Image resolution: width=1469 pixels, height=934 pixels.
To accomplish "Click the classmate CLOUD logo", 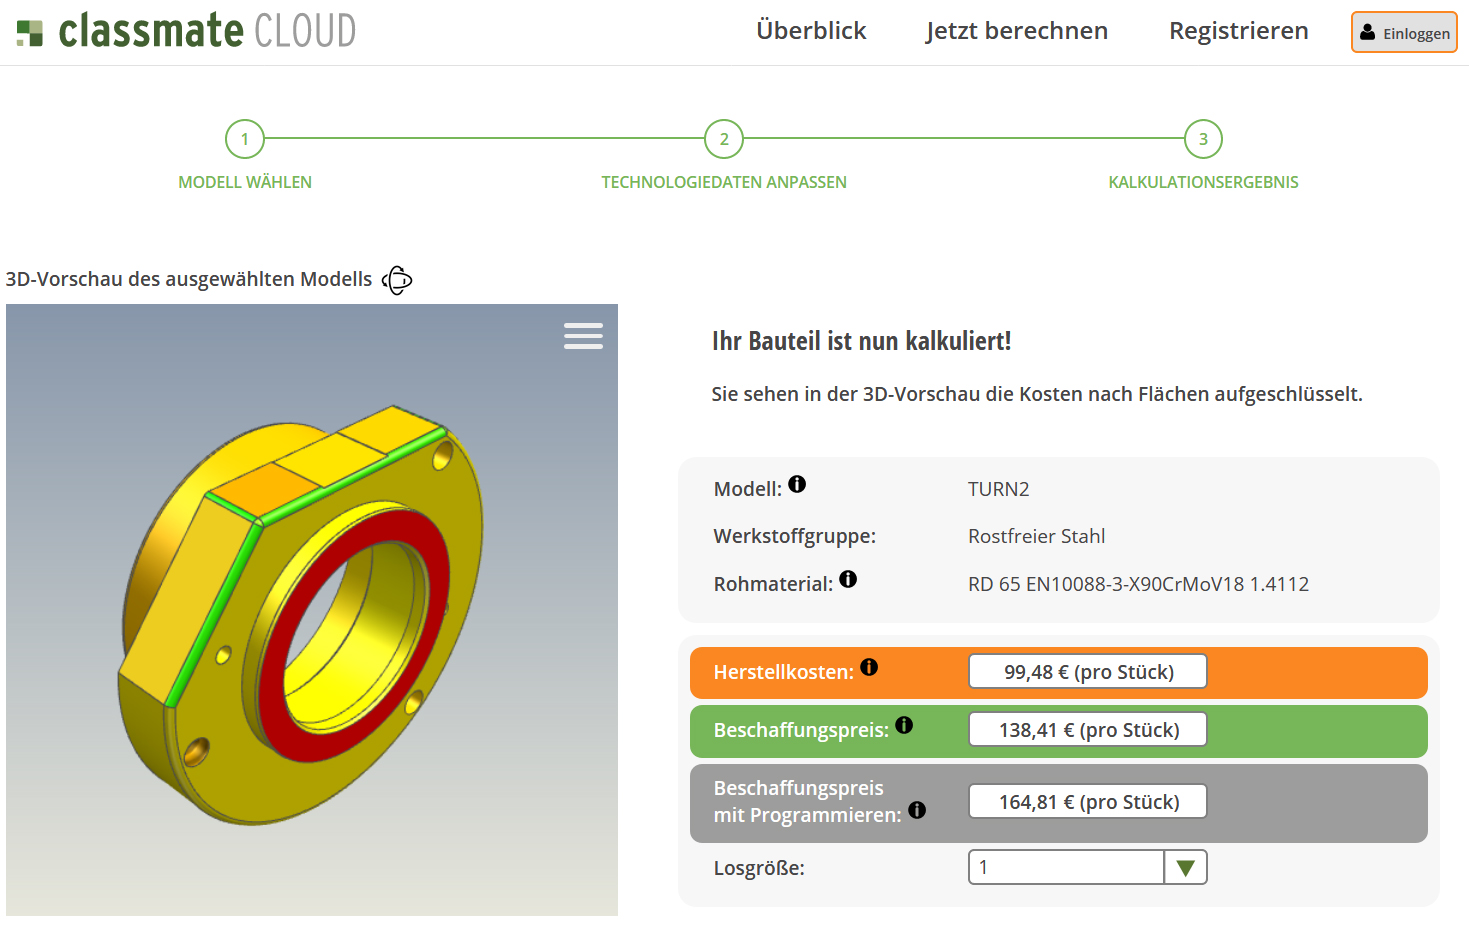I will (x=183, y=31).
